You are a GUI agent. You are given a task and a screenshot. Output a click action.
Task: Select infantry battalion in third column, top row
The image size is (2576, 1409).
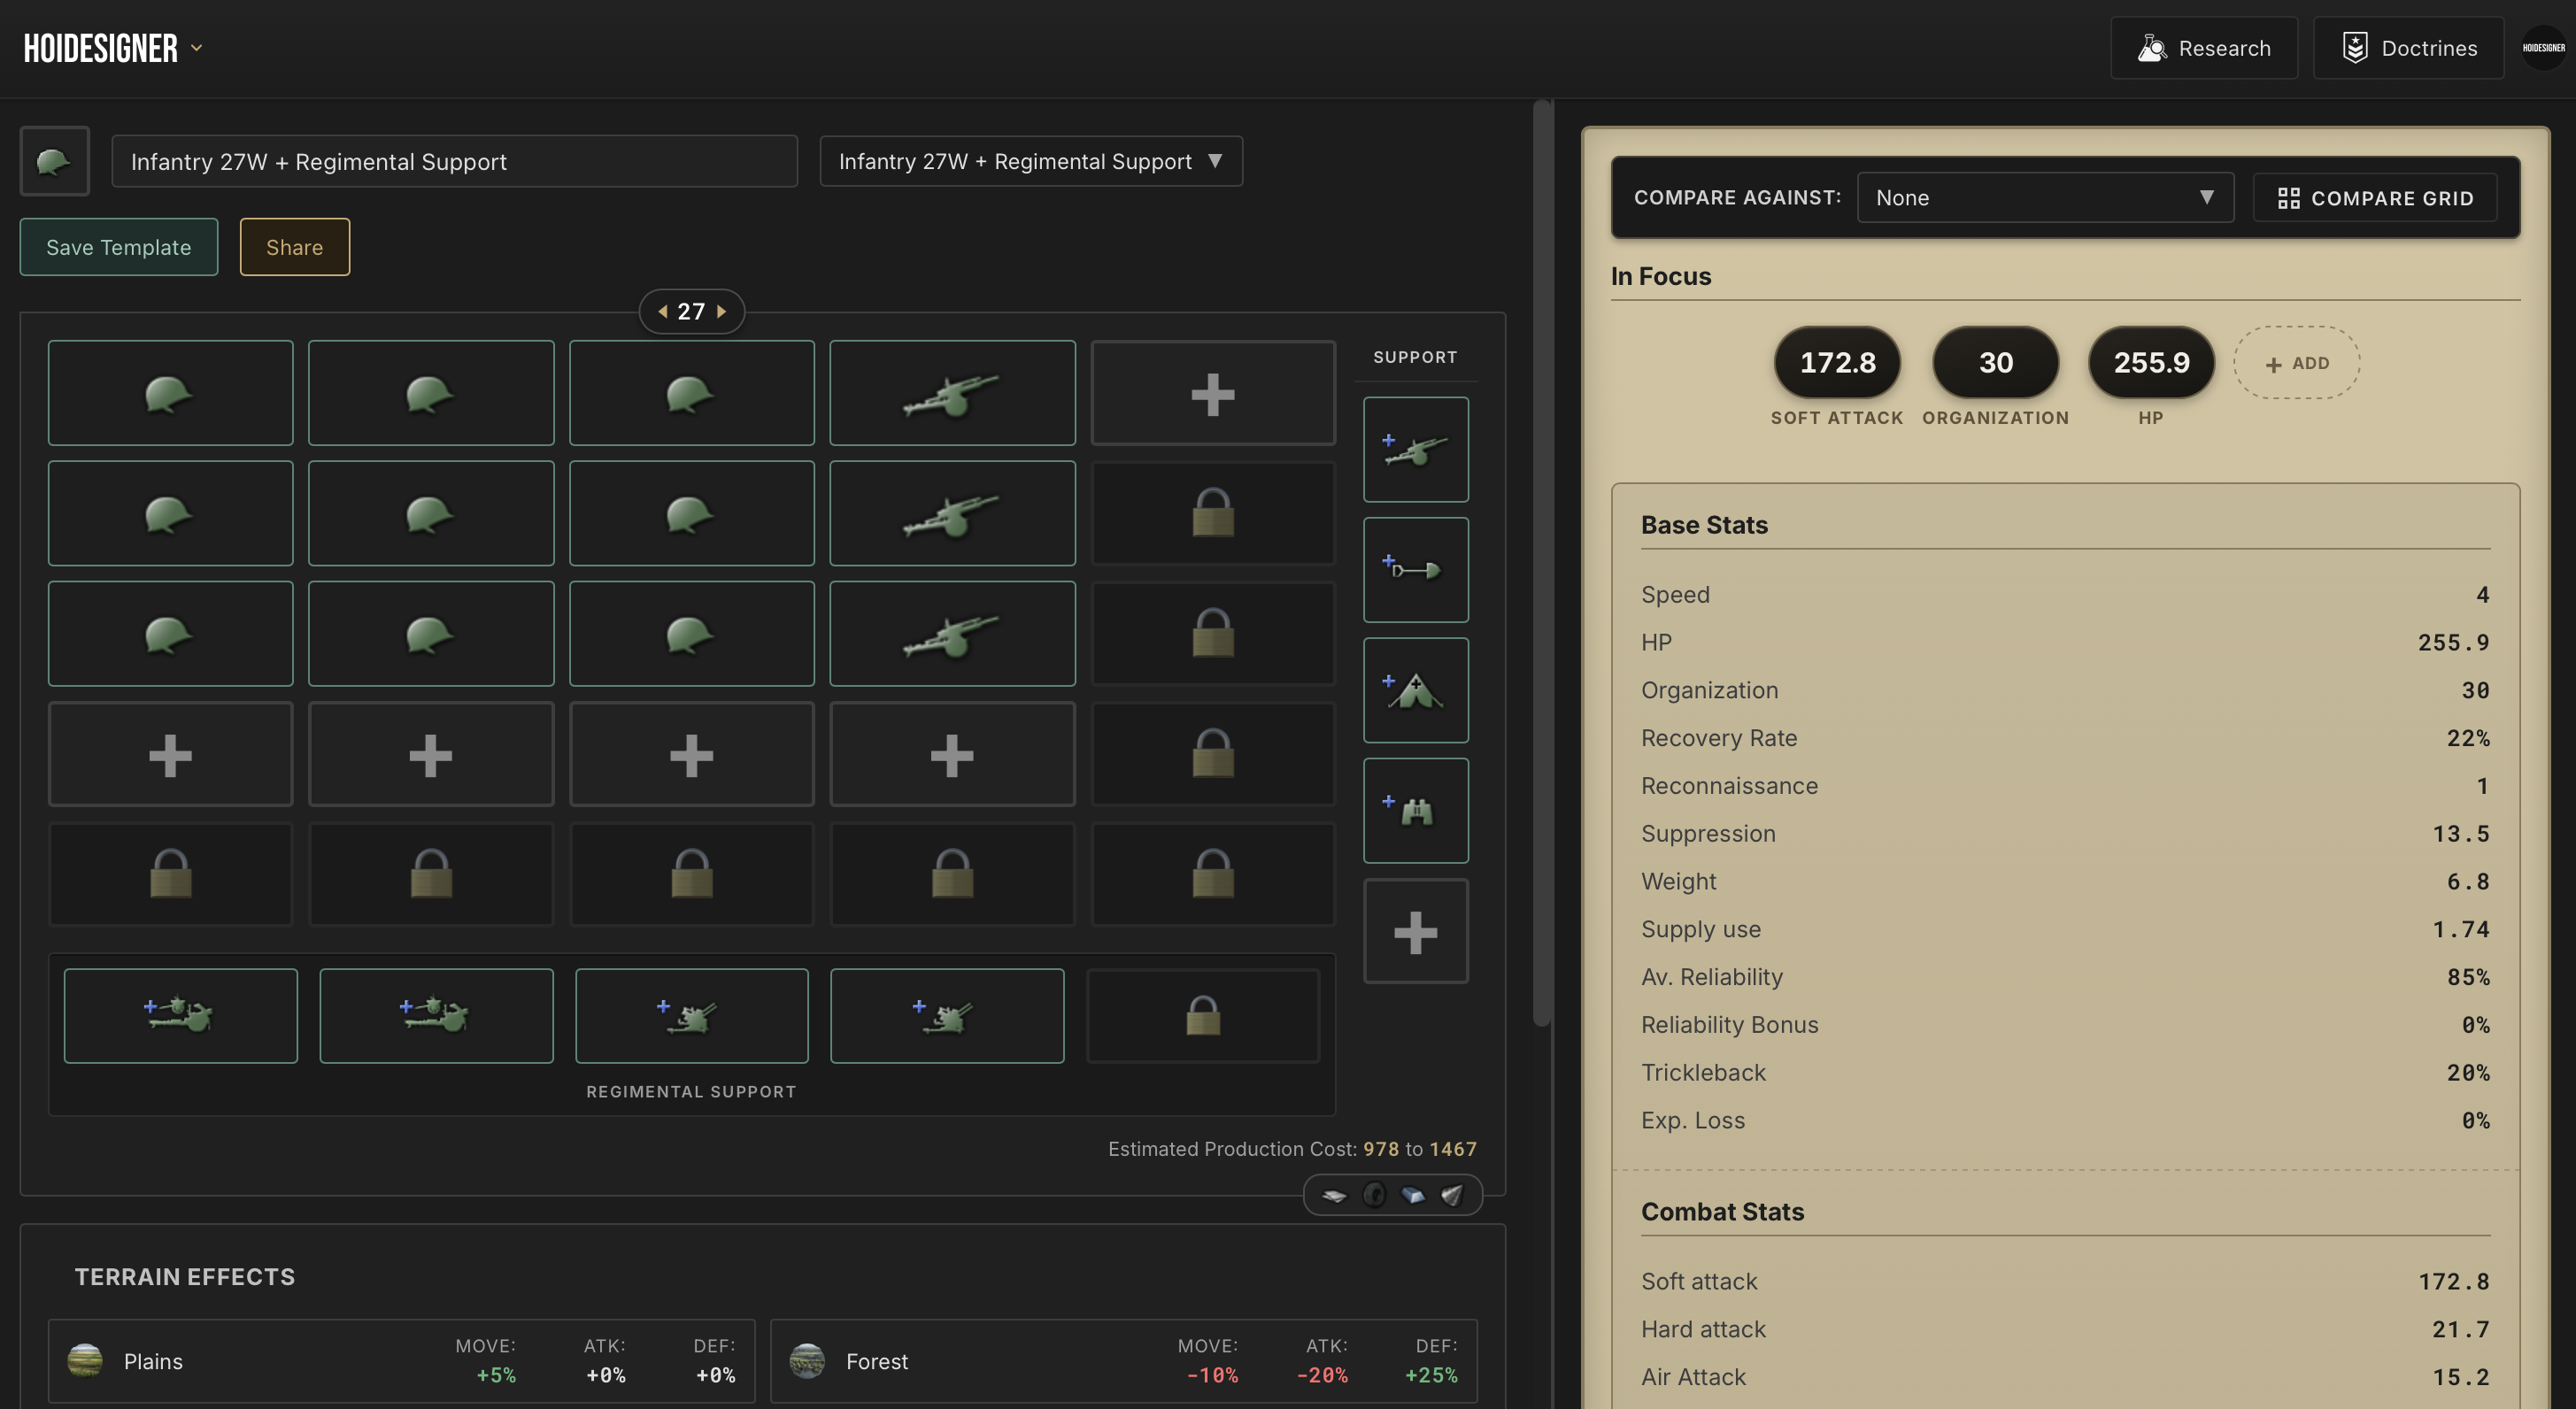pyautogui.click(x=692, y=393)
